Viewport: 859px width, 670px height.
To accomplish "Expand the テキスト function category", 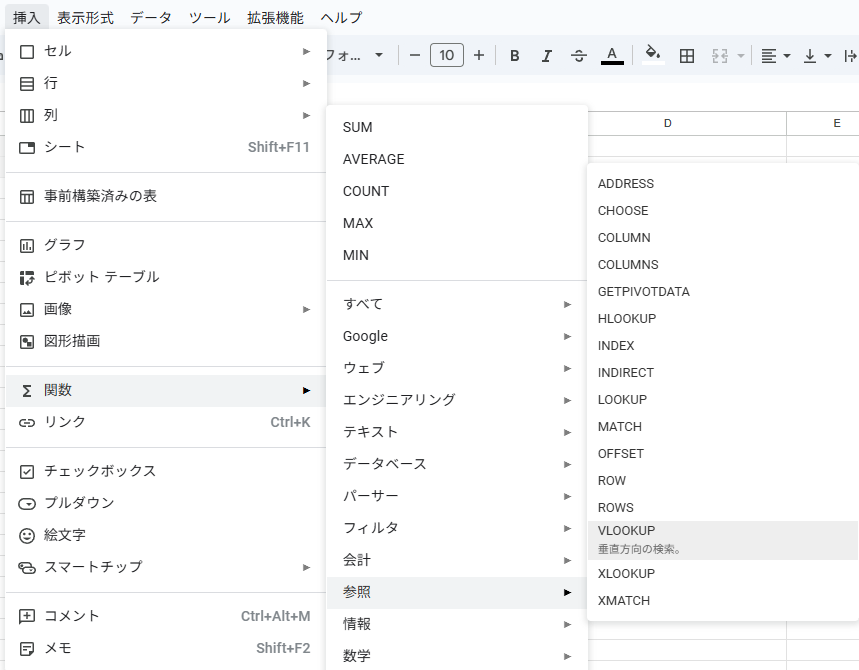I will pos(457,432).
